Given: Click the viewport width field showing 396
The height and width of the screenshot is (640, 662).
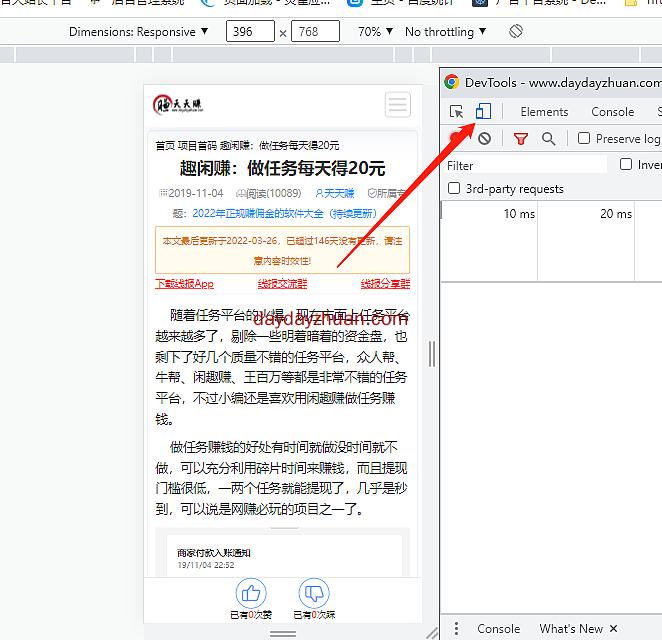Looking at the screenshot, I should [x=250, y=31].
